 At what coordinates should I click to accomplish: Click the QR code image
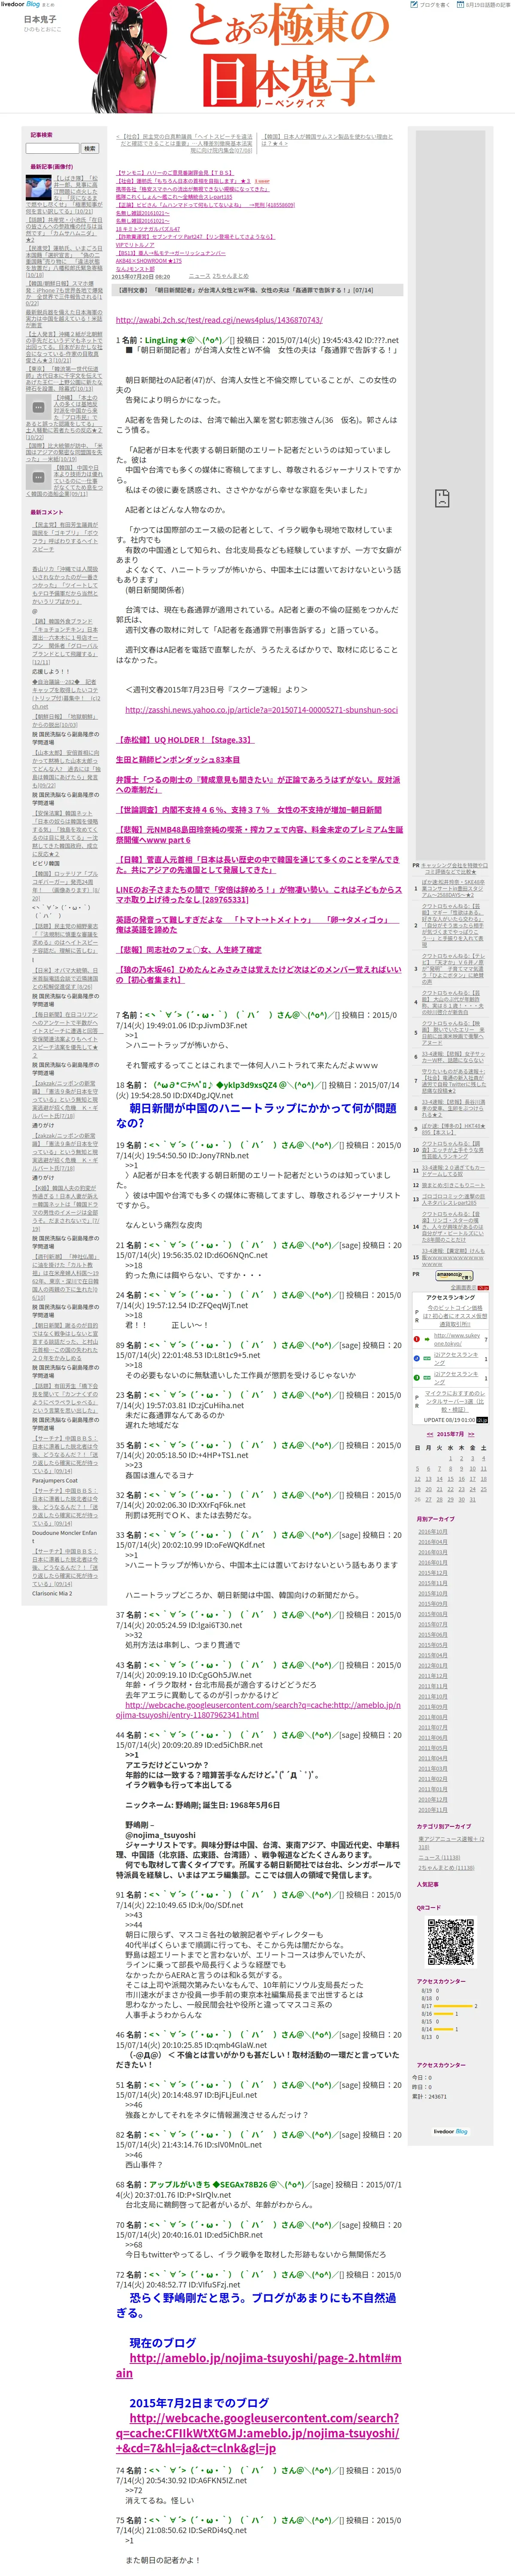pos(451,1941)
